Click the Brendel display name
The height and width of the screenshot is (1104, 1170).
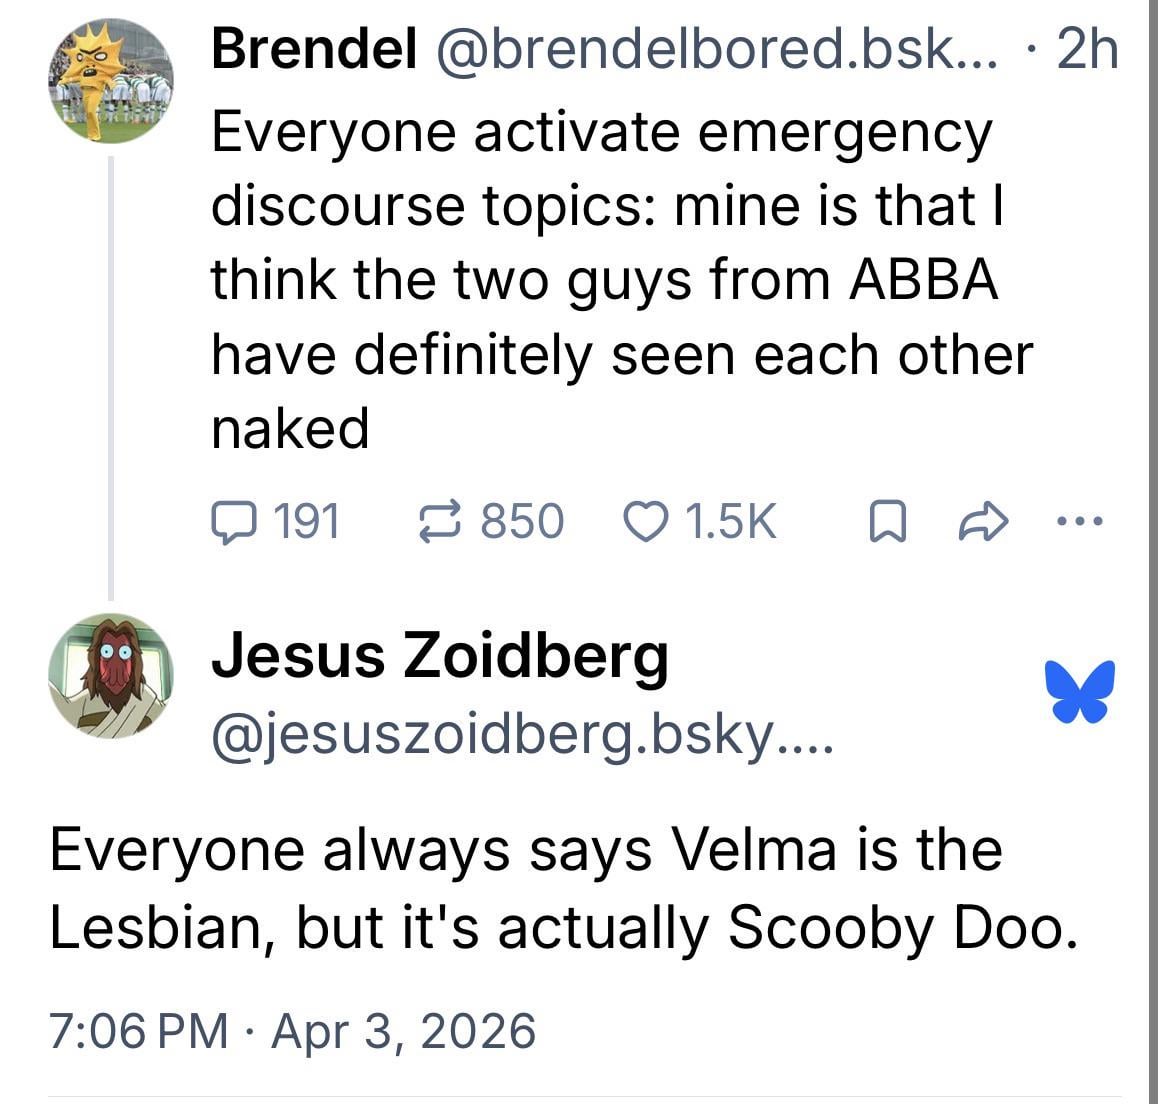tap(314, 49)
